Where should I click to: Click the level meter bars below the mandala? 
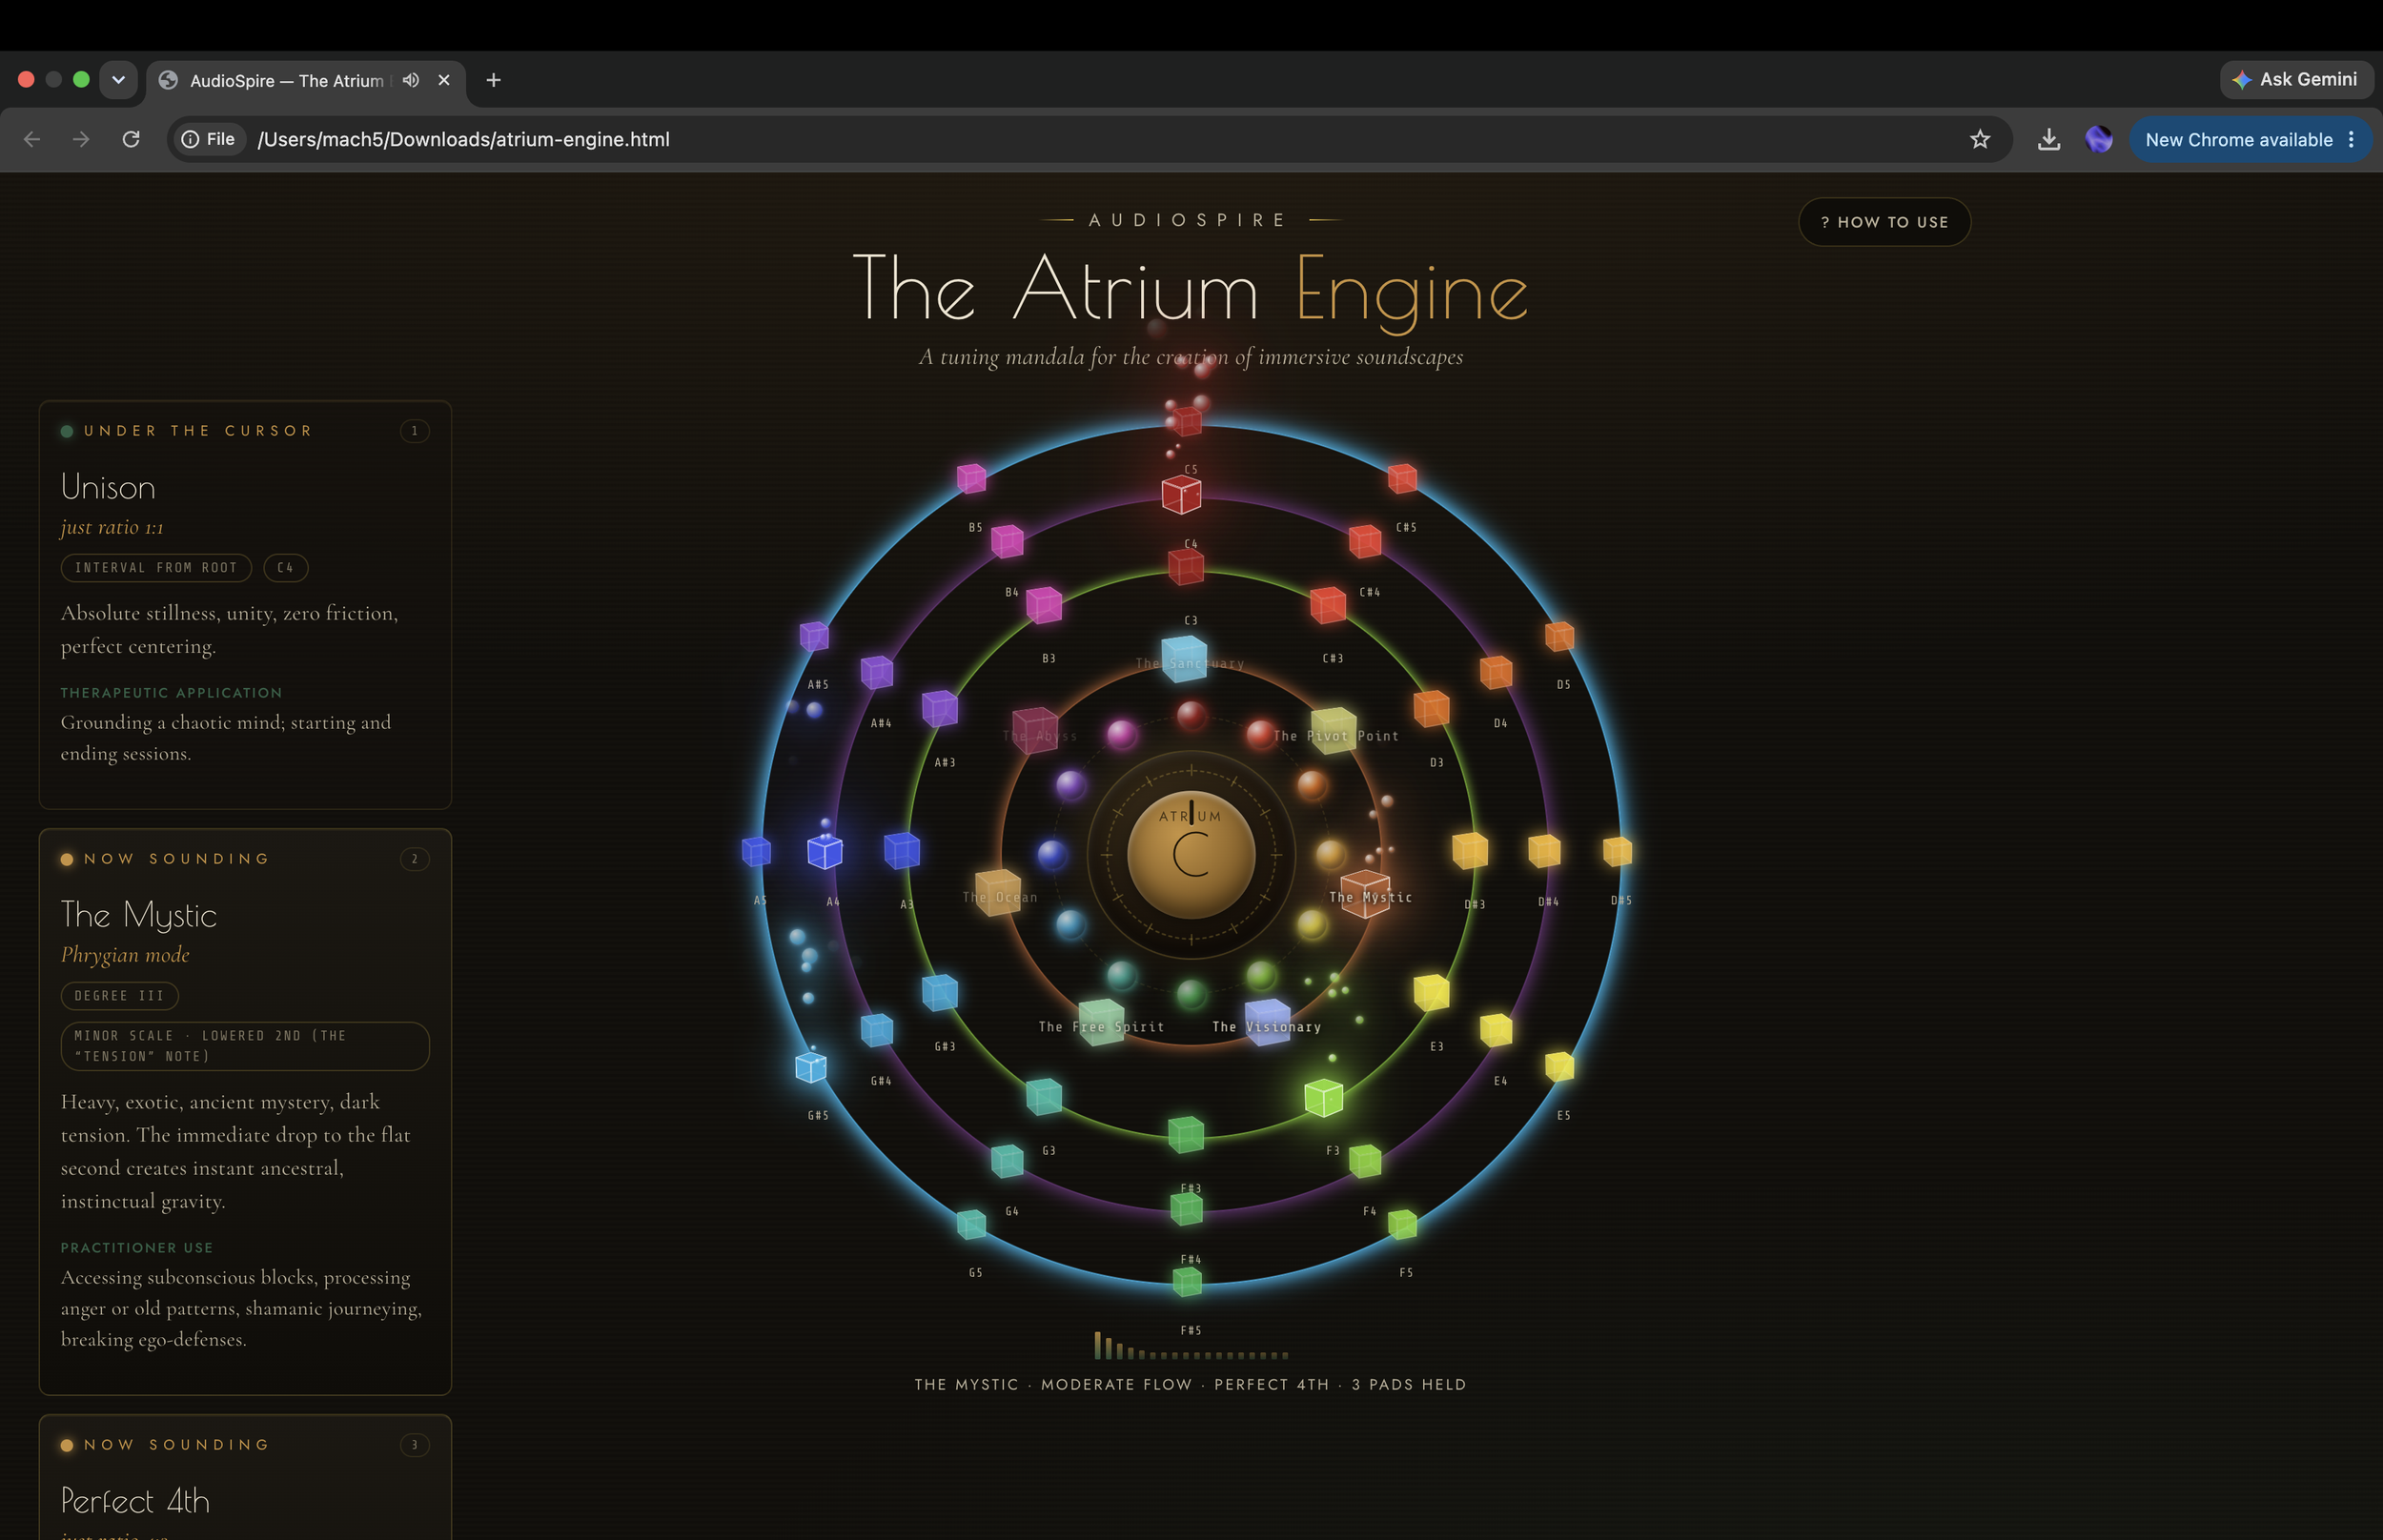pyautogui.click(x=1191, y=1345)
